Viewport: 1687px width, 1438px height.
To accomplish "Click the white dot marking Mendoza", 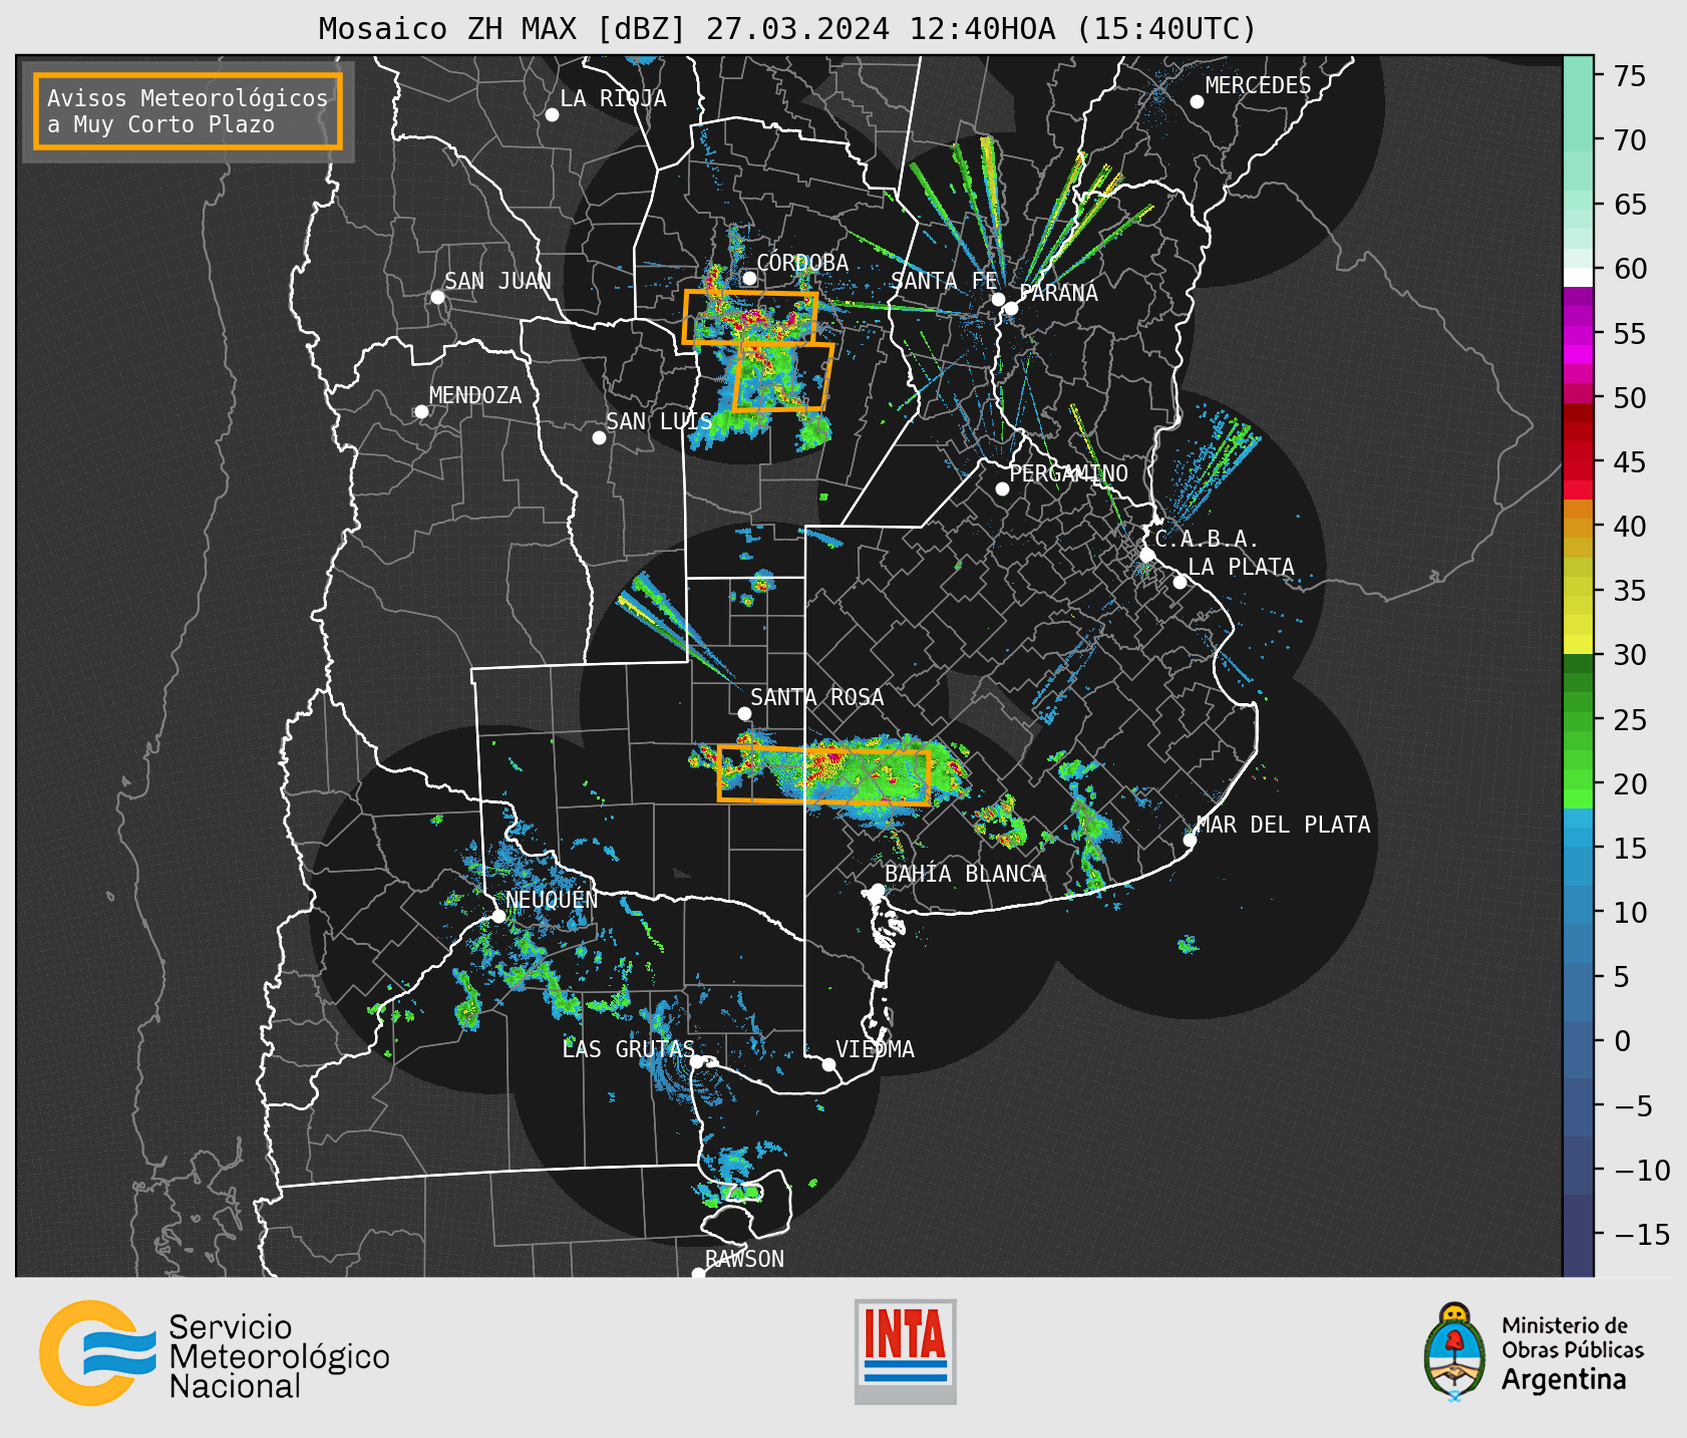I will [421, 411].
